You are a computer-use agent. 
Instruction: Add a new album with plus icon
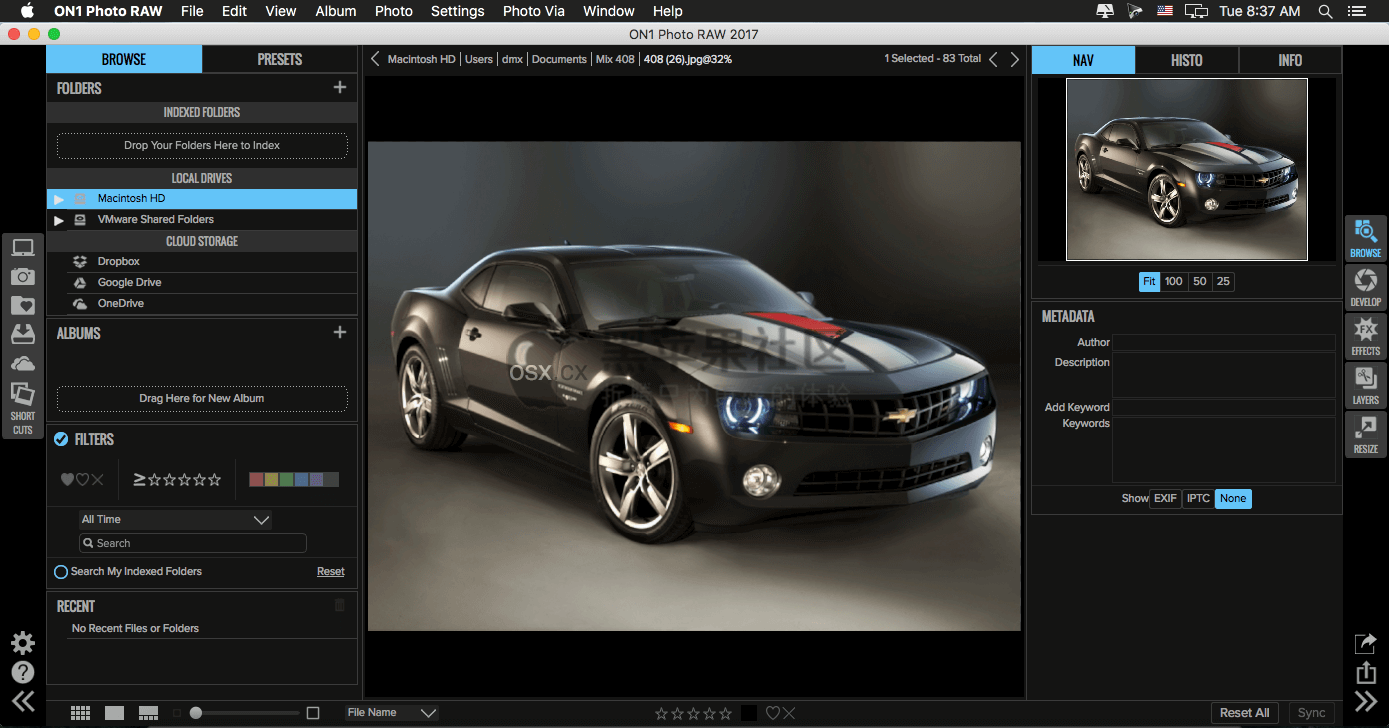(x=340, y=332)
